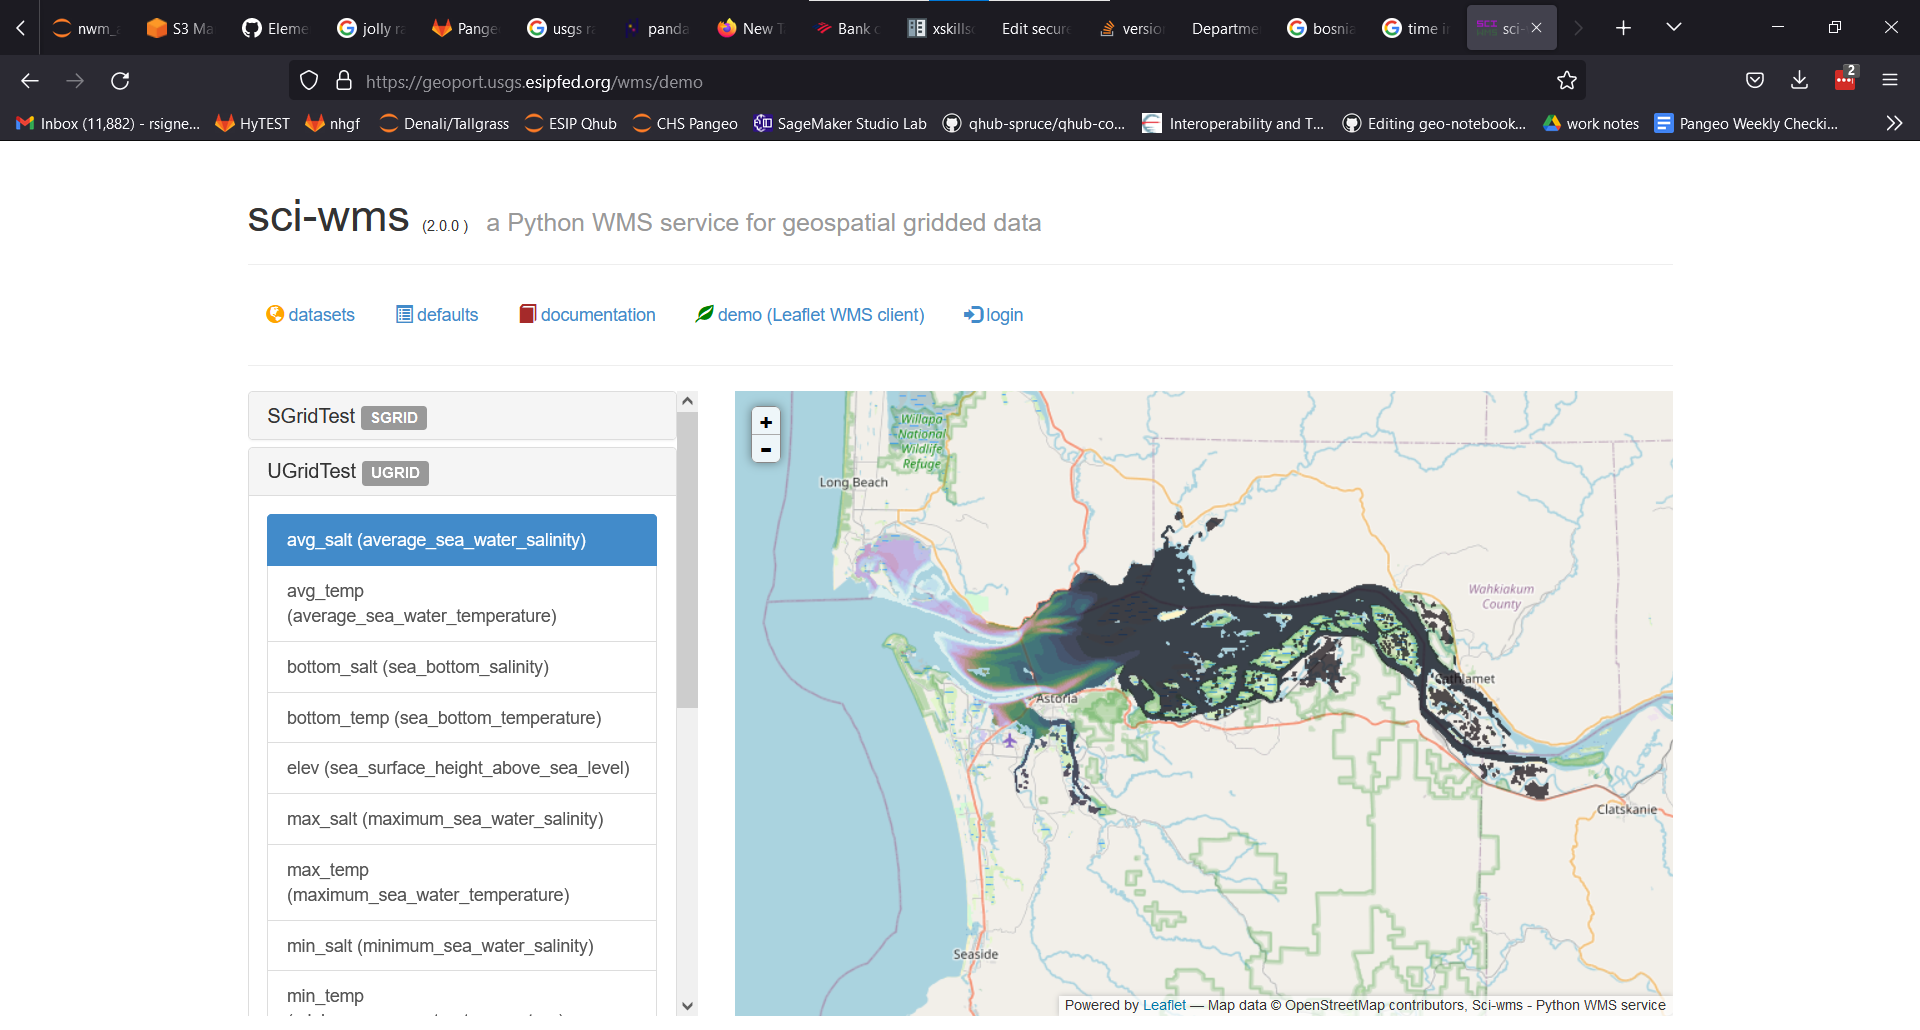Click the green leaf icon by demo link

[x=705, y=314]
